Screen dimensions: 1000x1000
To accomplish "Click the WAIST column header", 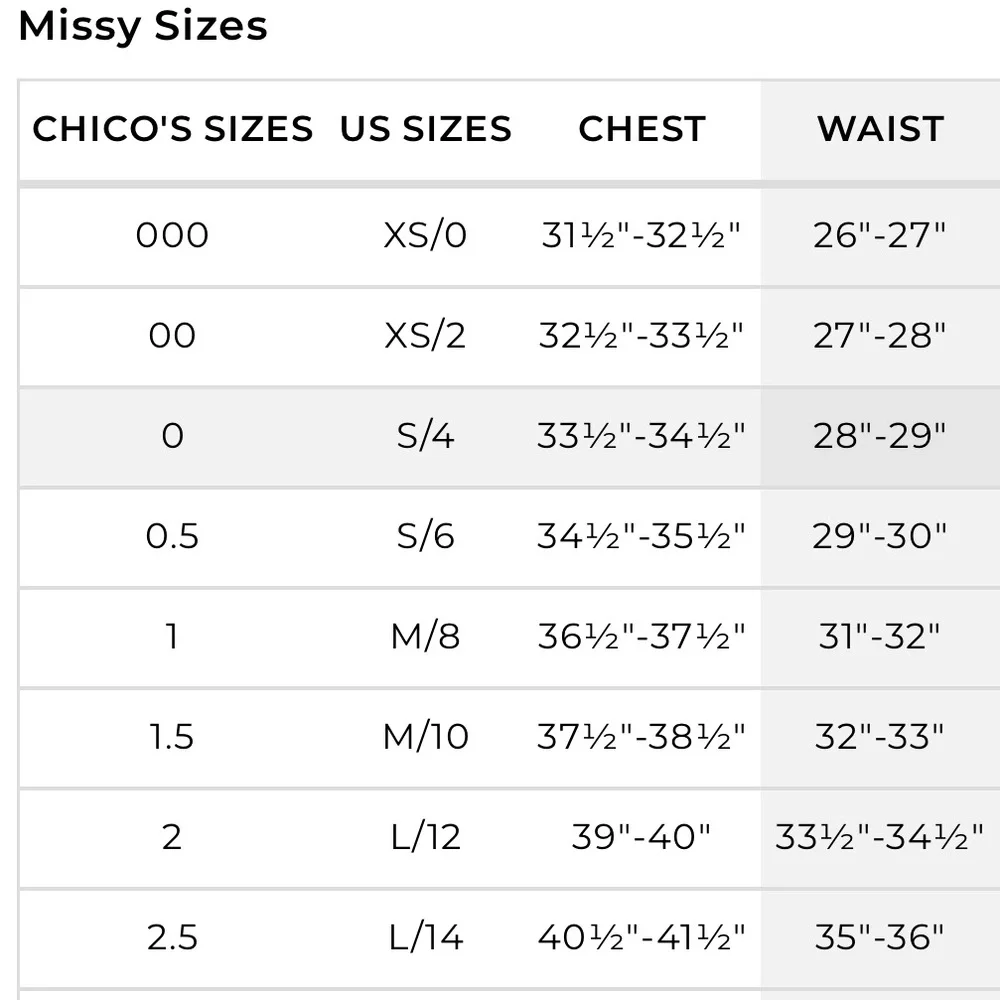I will [880, 129].
